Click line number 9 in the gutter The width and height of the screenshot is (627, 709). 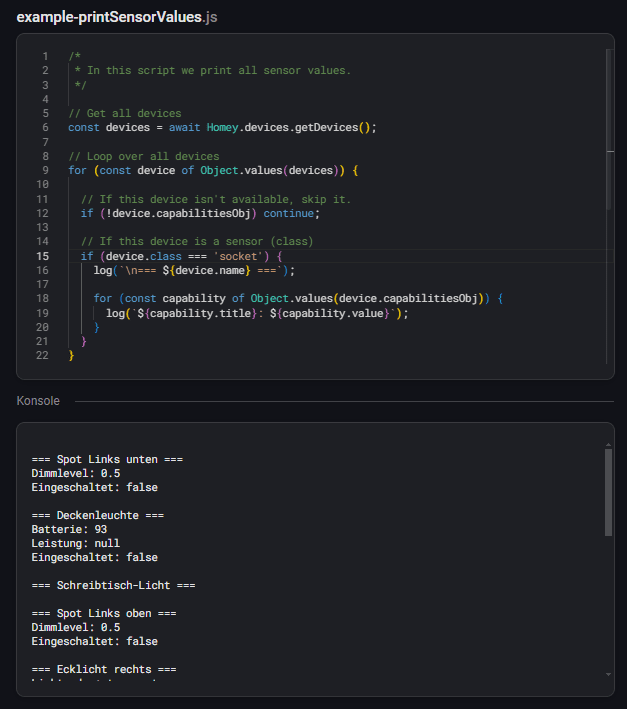[45, 170]
